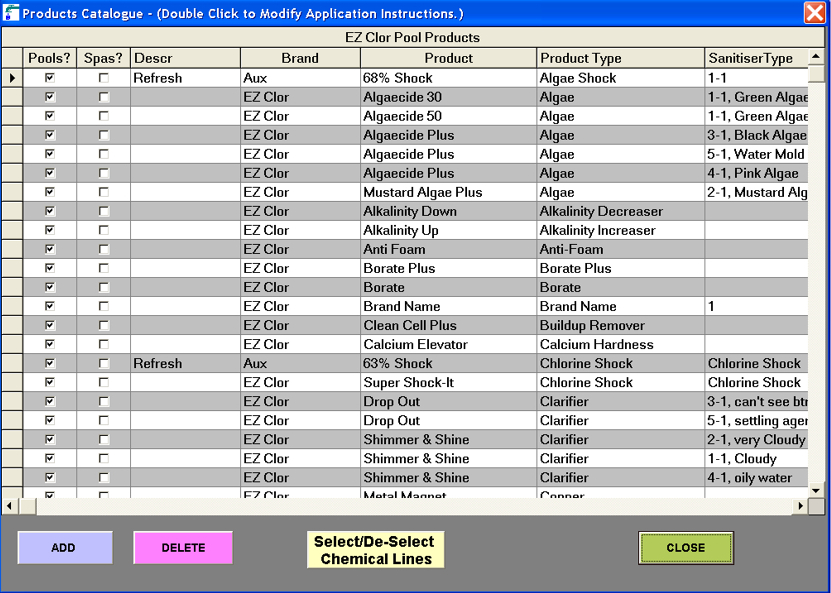Click the horizontal scrollbar right arrow
This screenshot has height=593, width=831.
tap(800, 506)
